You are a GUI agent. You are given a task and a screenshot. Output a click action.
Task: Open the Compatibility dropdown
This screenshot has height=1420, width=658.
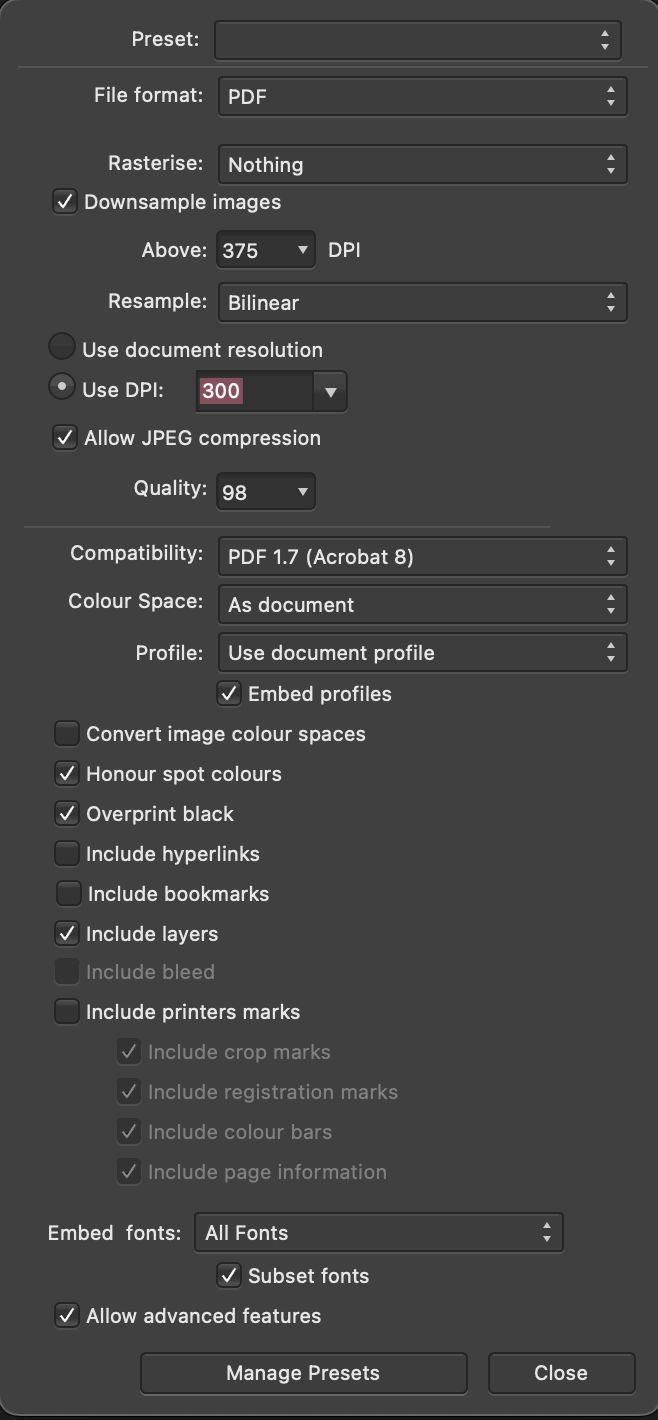pos(422,556)
